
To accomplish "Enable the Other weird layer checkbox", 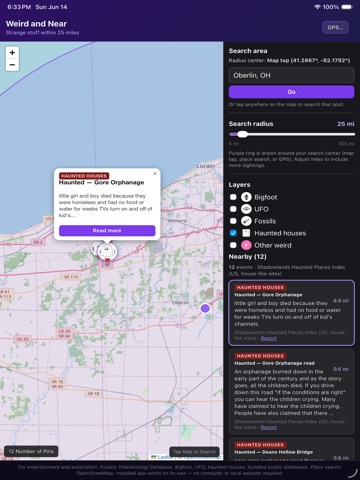I will pyautogui.click(x=233, y=245).
